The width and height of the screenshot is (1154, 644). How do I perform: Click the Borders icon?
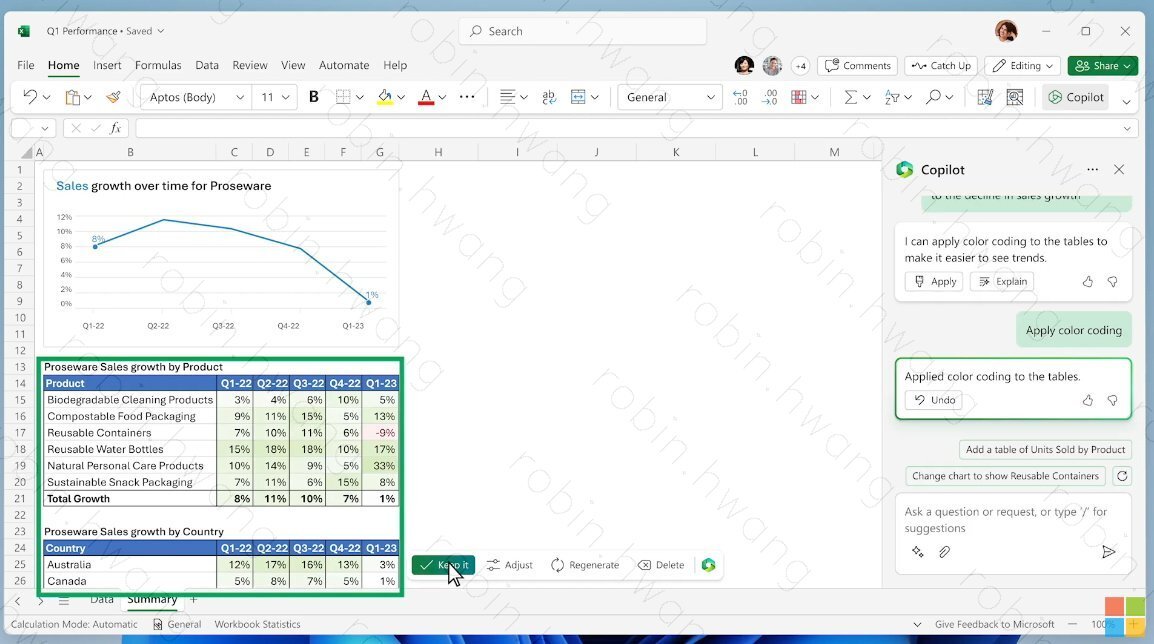click(342, 96)
